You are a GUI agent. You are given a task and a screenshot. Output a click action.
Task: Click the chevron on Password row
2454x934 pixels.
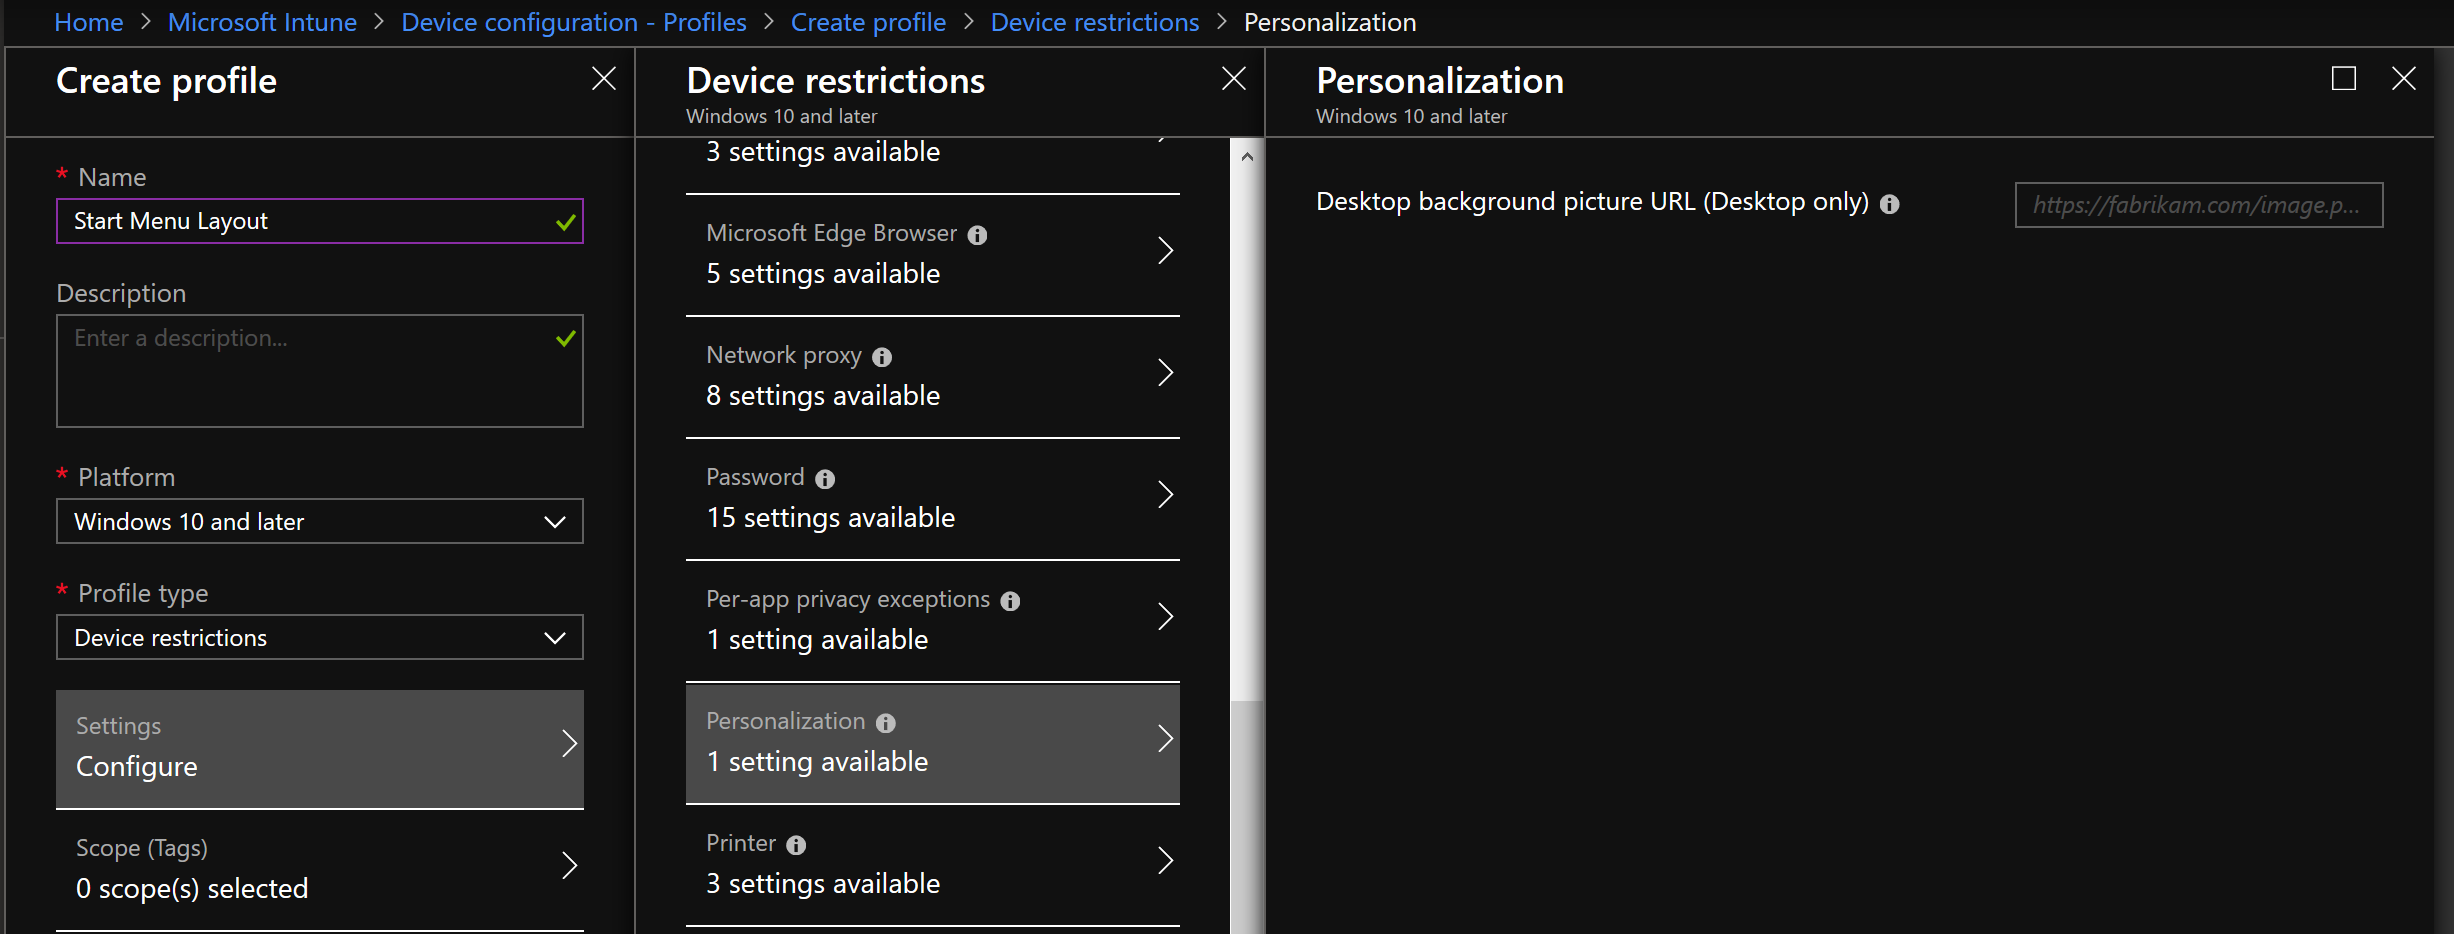click(1165, 494)
